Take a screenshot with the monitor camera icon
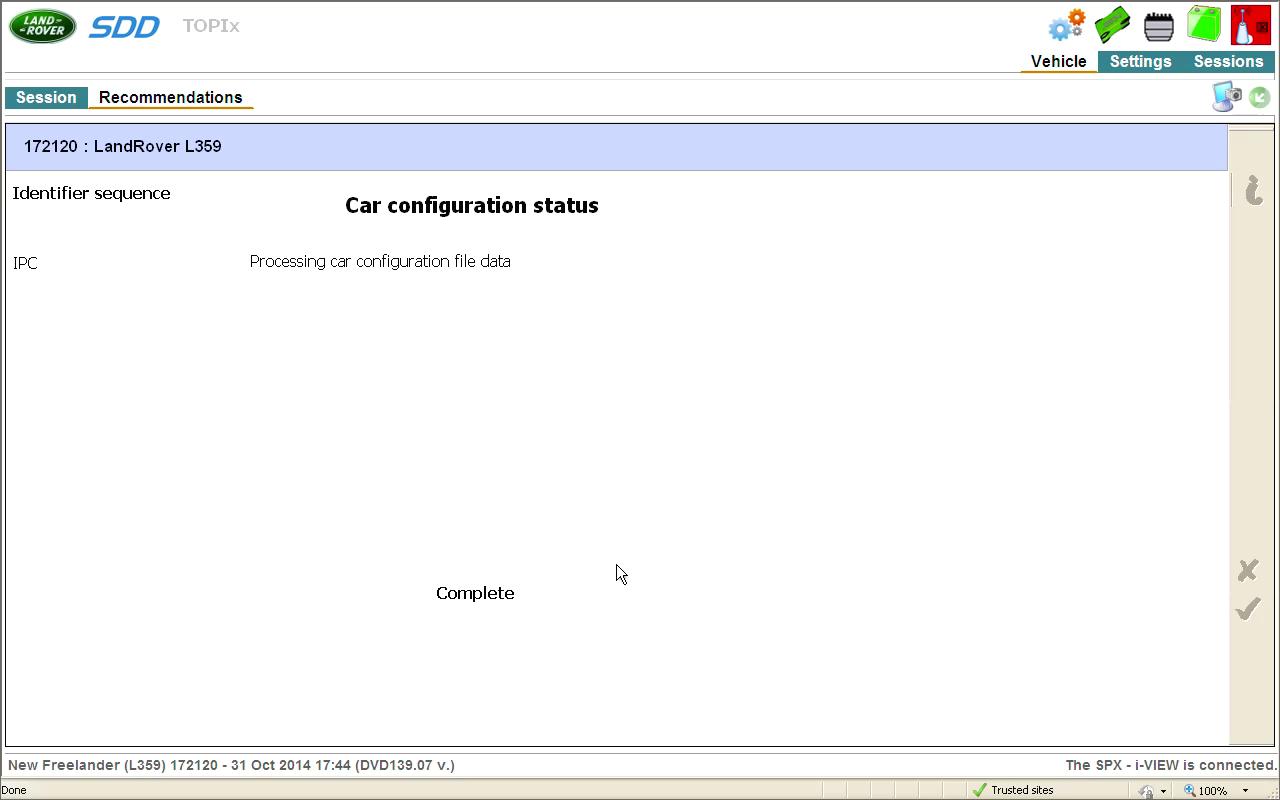 click(1226, 97)
